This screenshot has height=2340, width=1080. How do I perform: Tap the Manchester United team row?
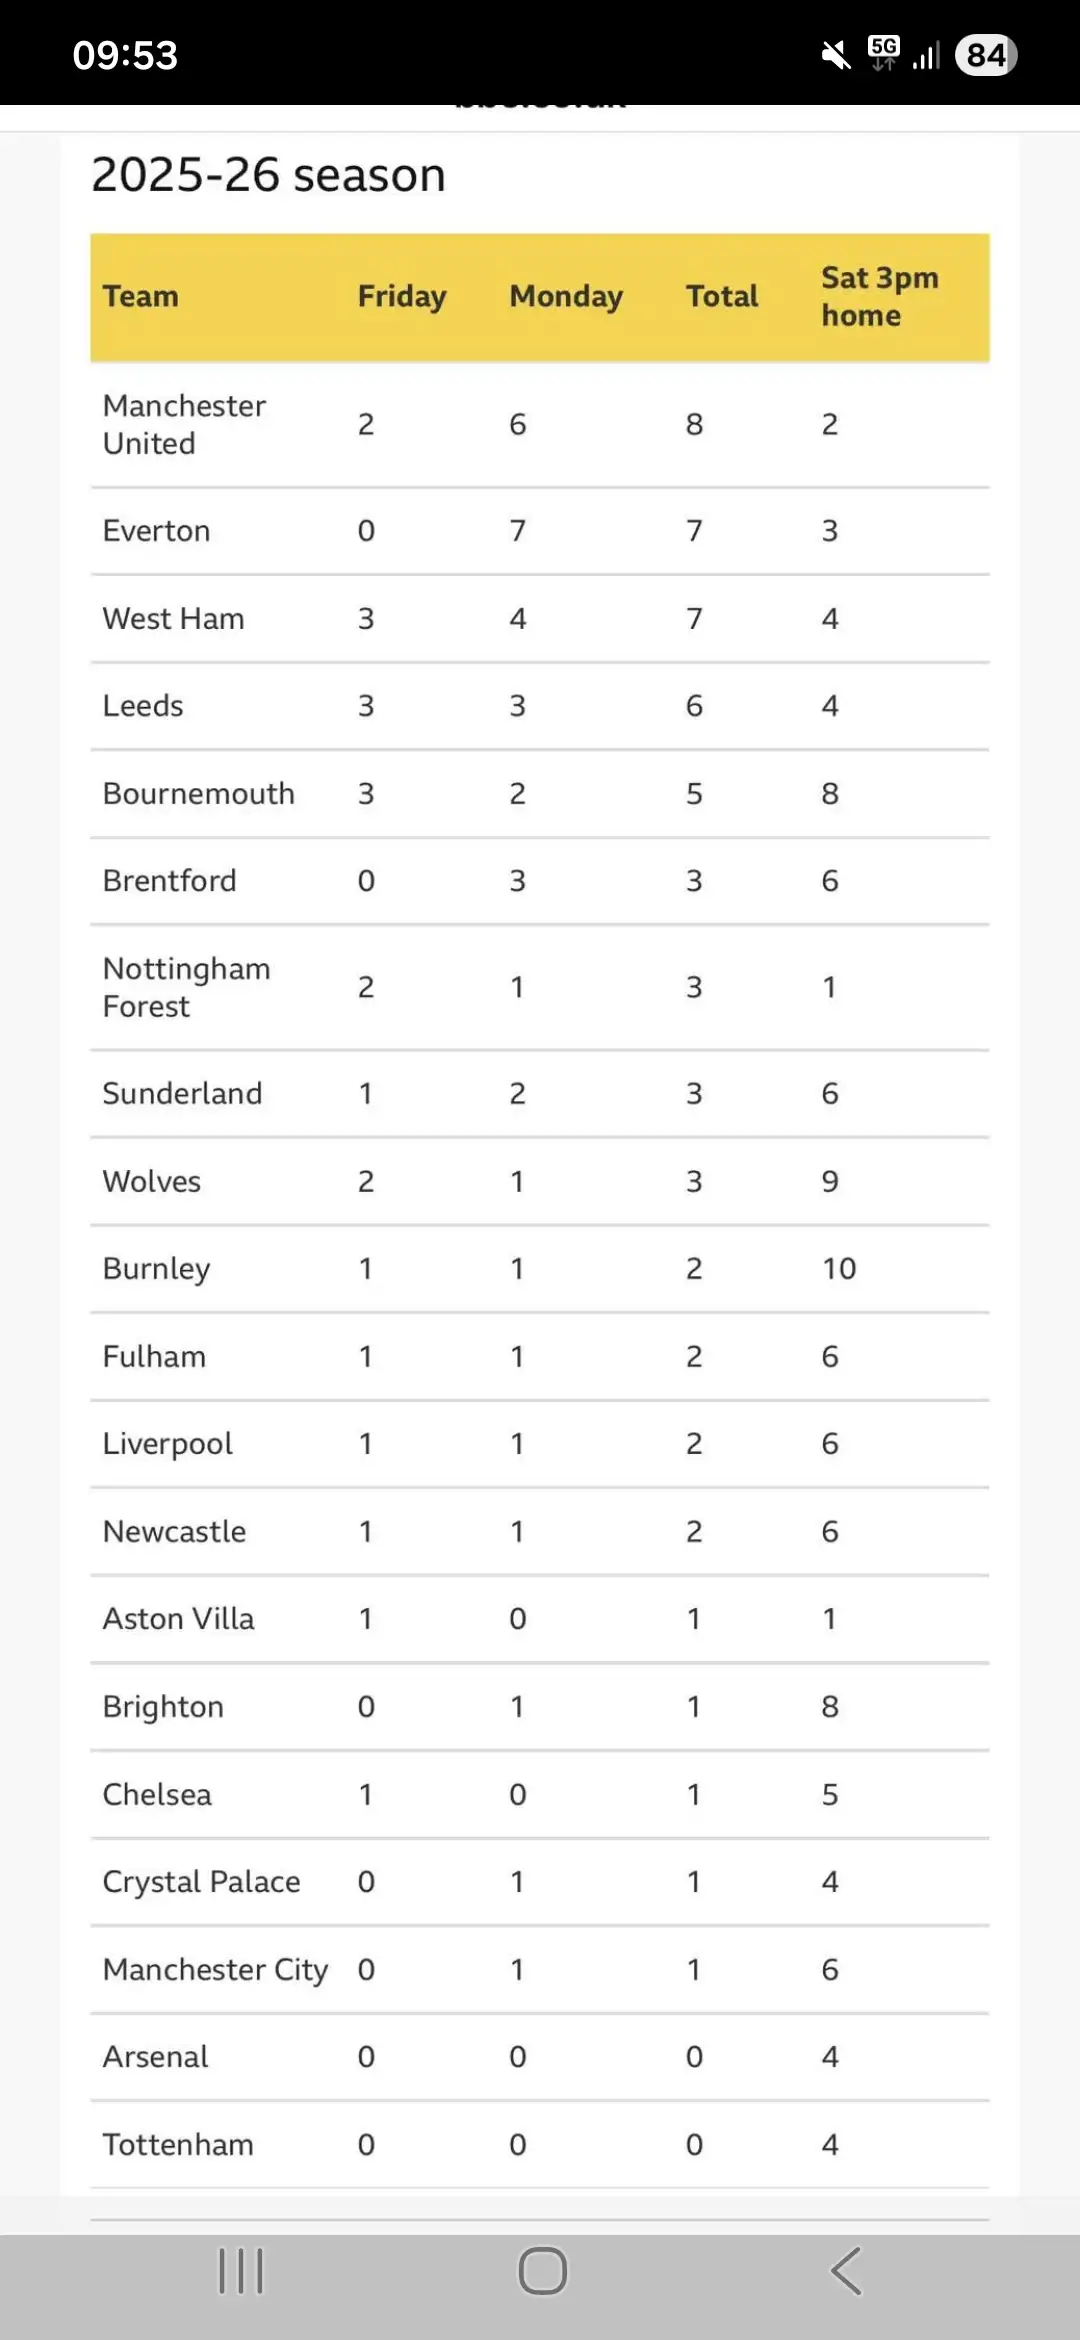540,424
